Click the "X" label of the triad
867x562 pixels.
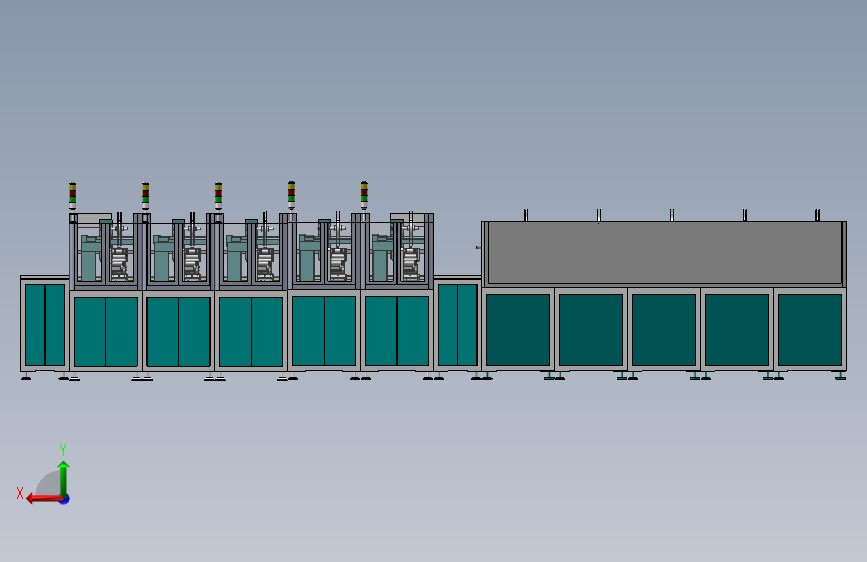point(20,493)
